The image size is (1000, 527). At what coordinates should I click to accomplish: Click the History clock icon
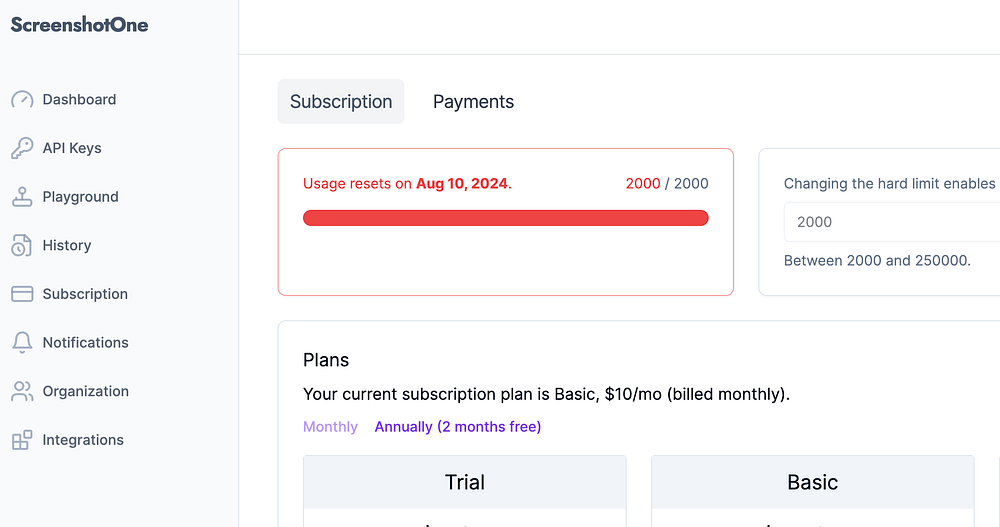(22, 246)
